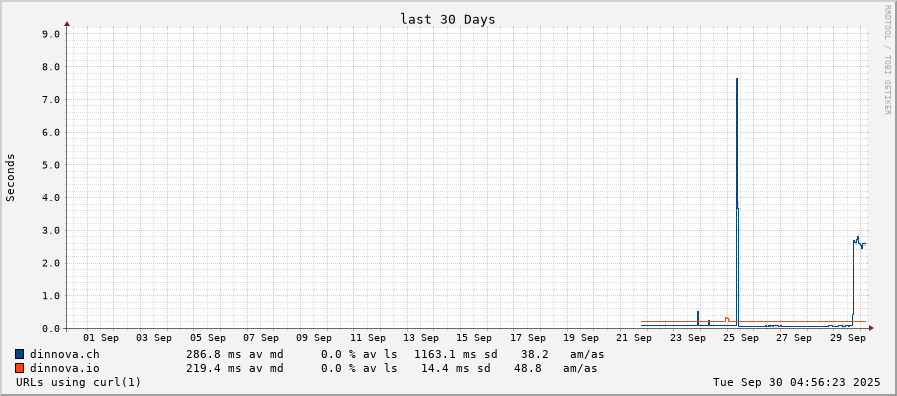Click the small orange bump near 25 Sep

[727, 319]
